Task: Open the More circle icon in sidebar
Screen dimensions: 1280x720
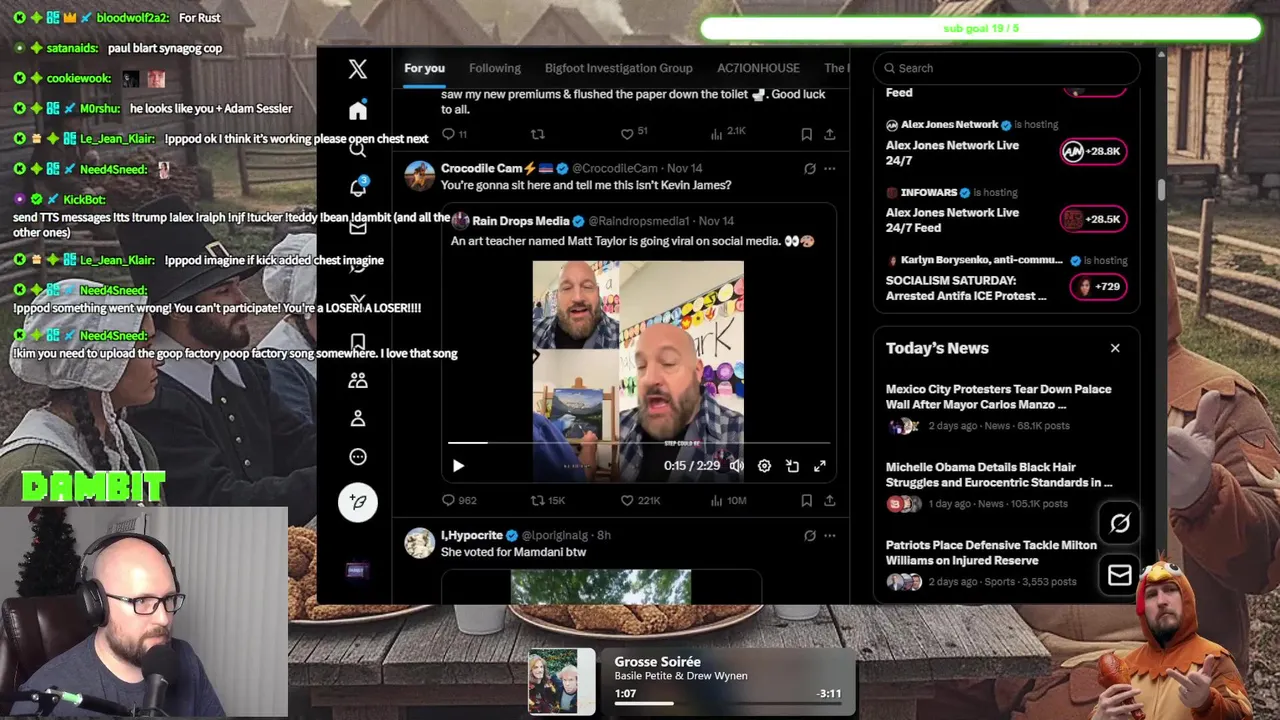Action: click(358, 457)
